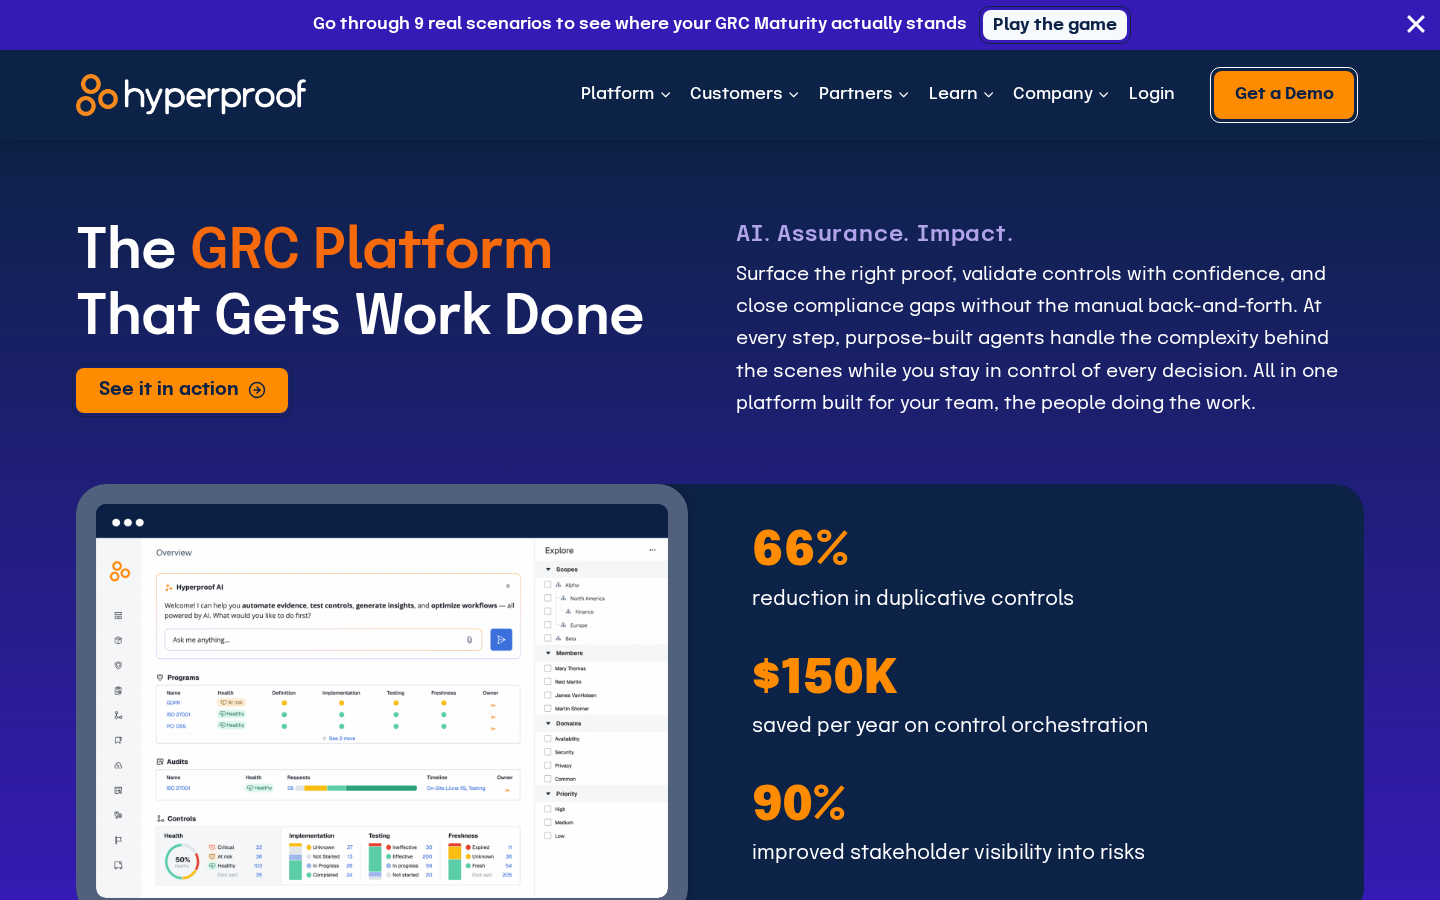Click the Get a Demo button

pyautogui.click(x=1284, y=94)
